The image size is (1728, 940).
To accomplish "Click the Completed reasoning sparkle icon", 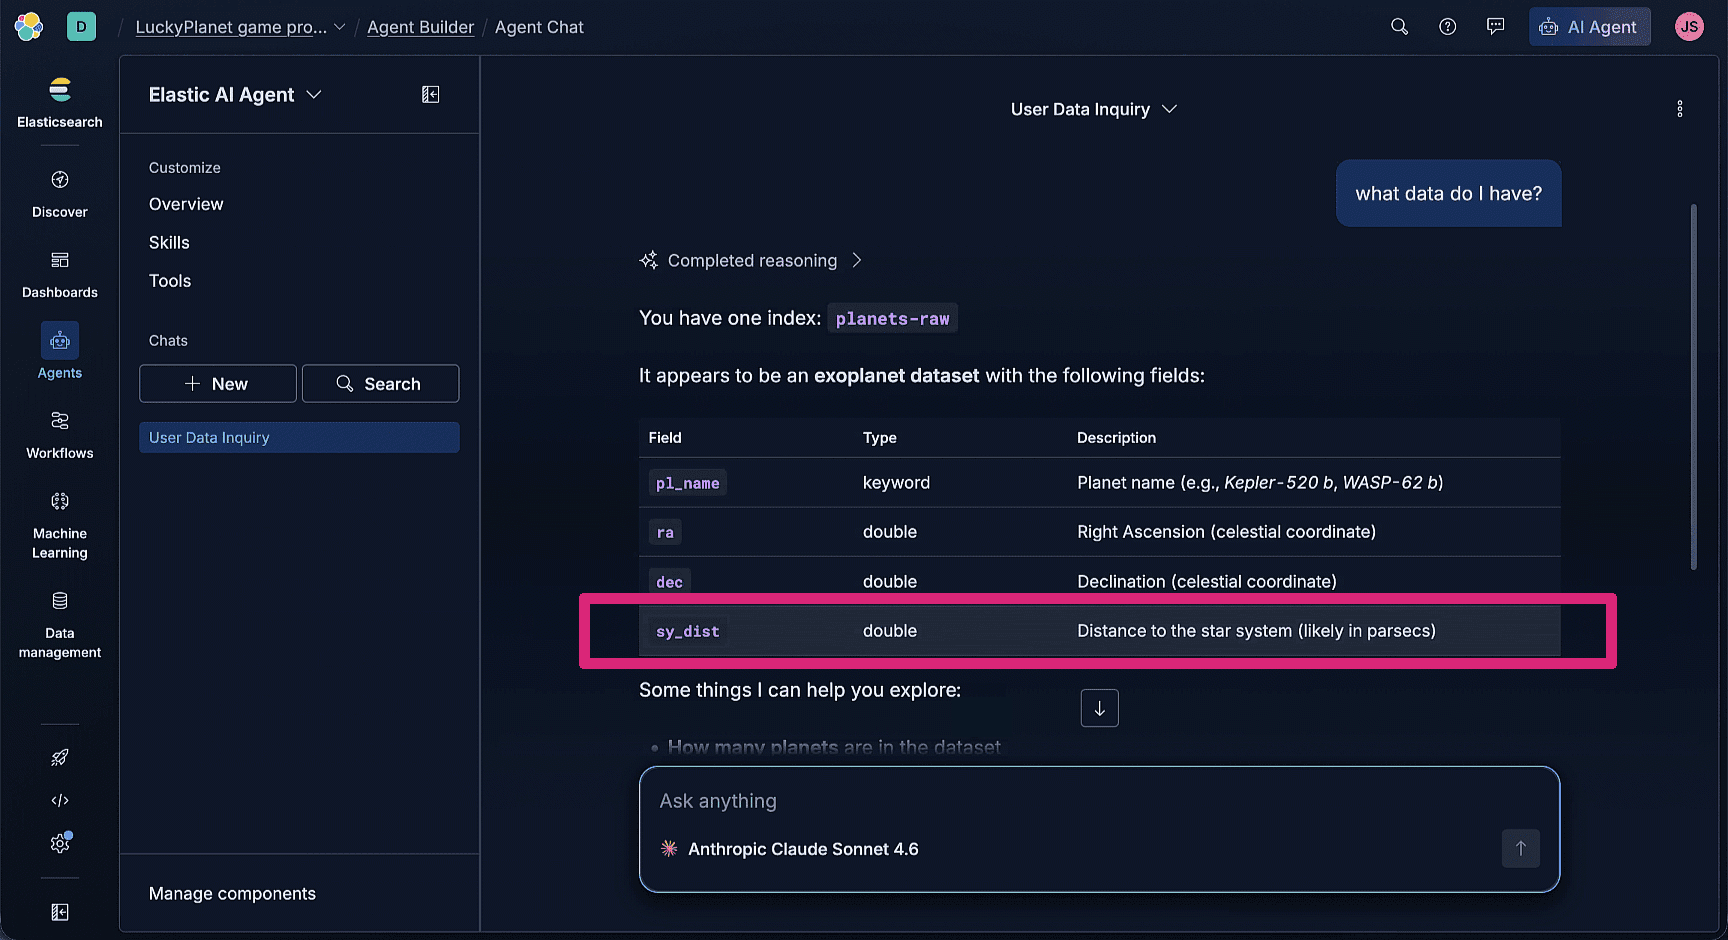I will tap(649, 260).
